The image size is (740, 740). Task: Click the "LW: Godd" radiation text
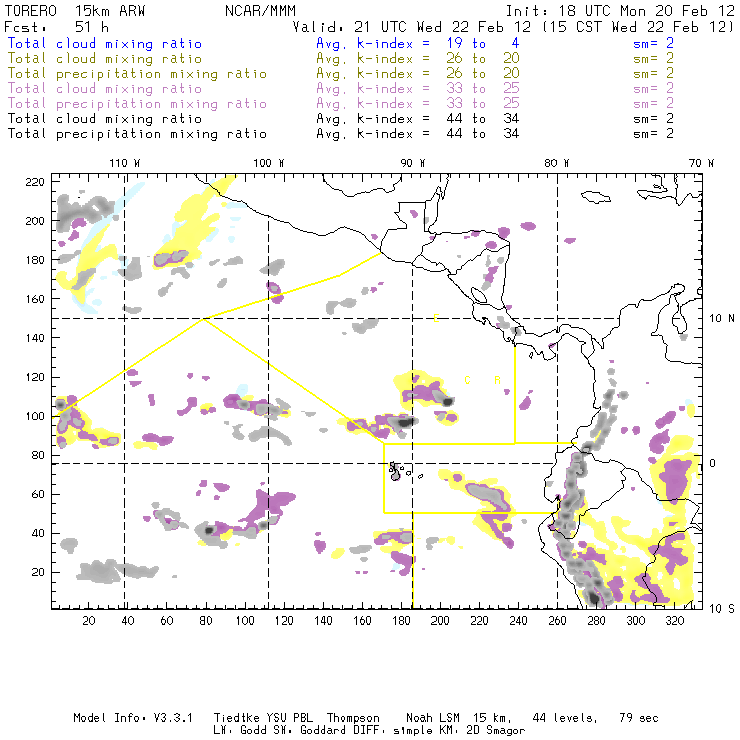pyautogui.click(x=240, y=730)
